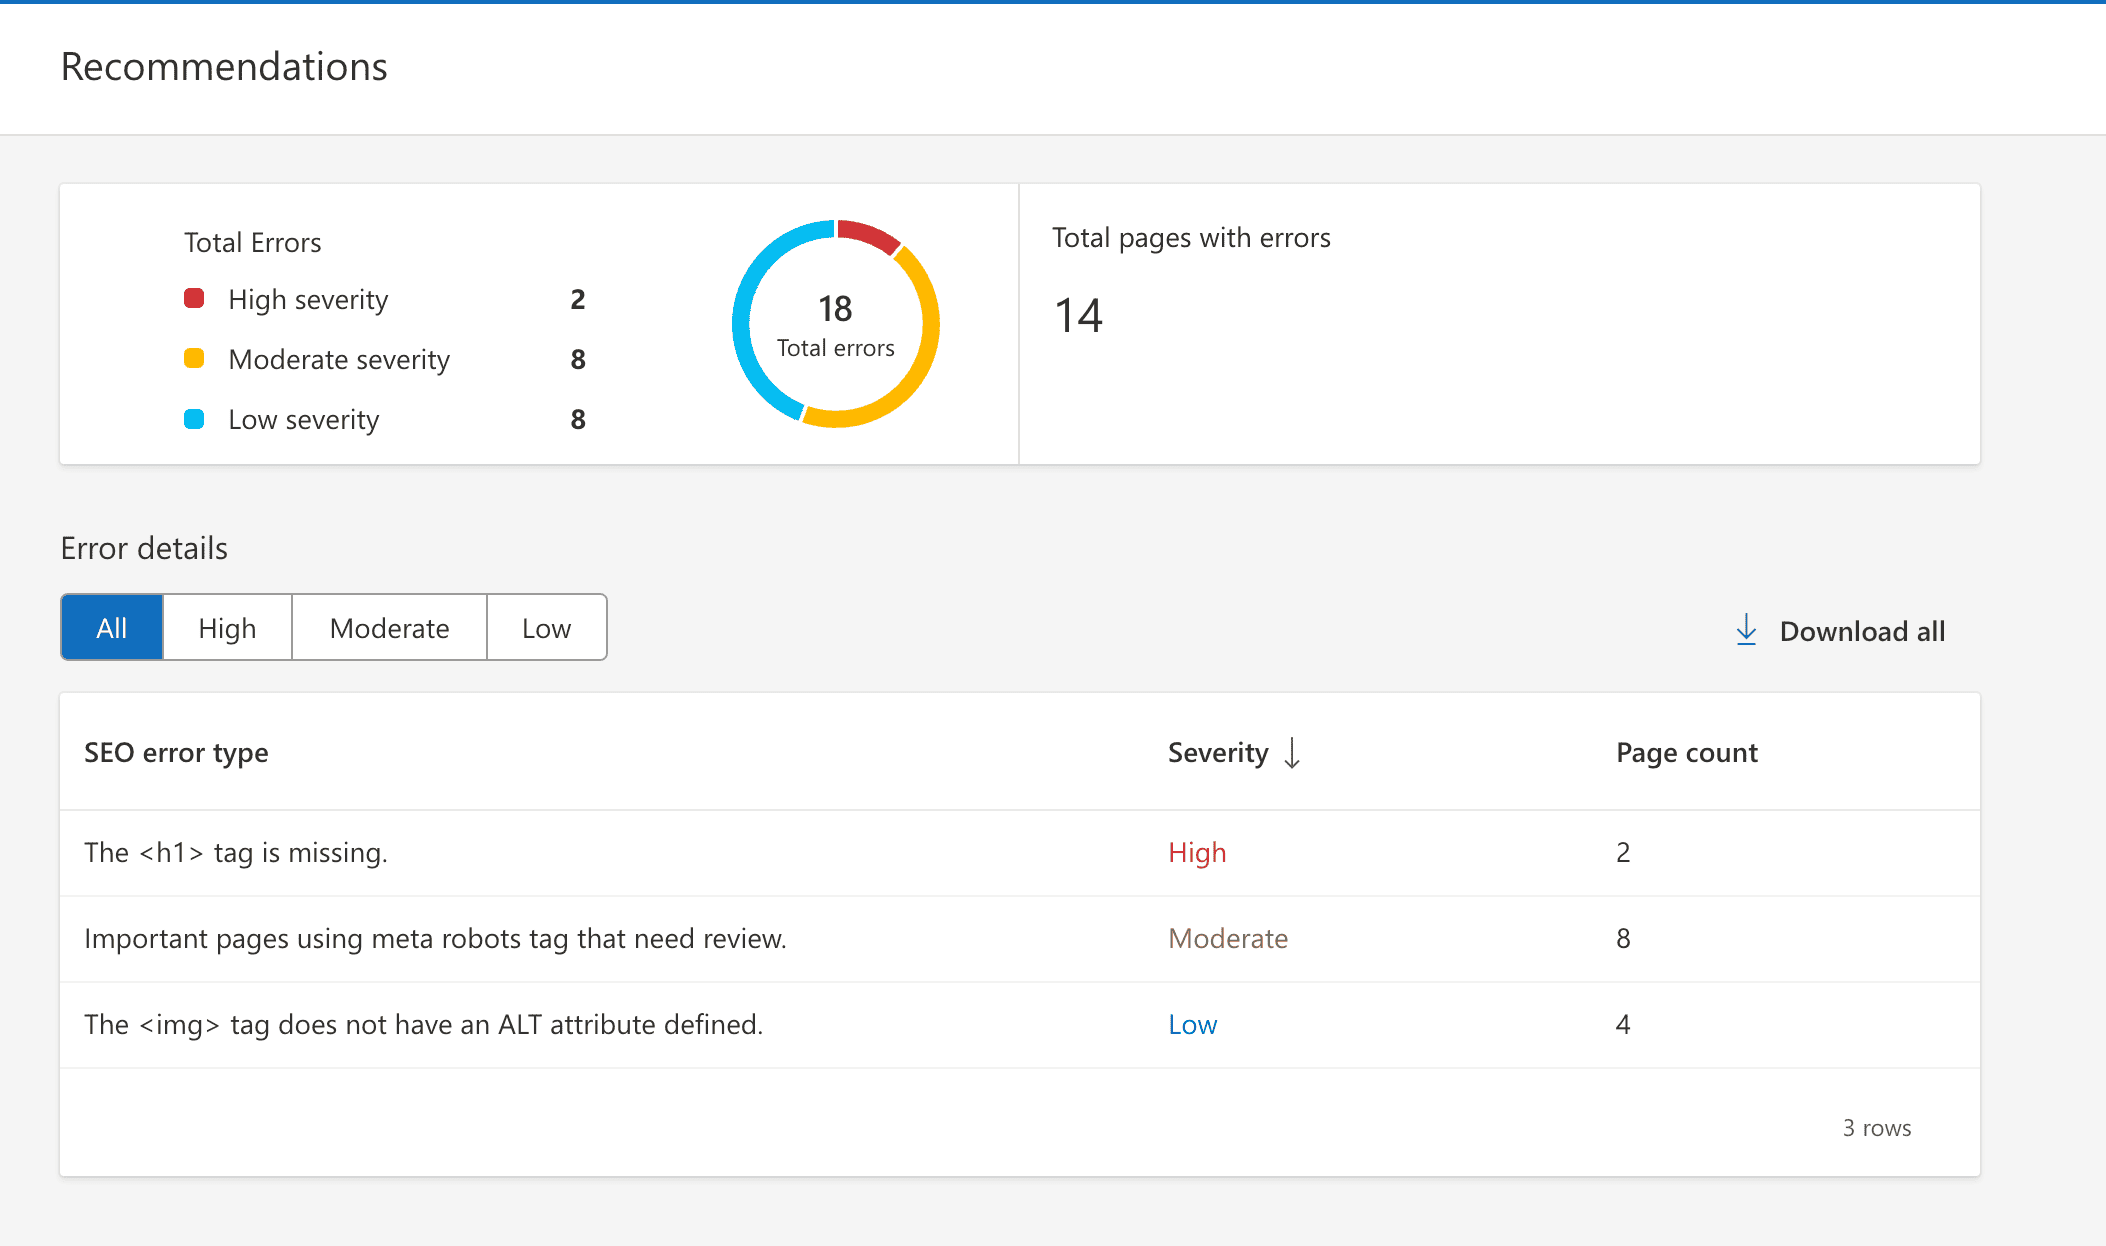Click the red High severity legend swatch

[x=194, y=298]
